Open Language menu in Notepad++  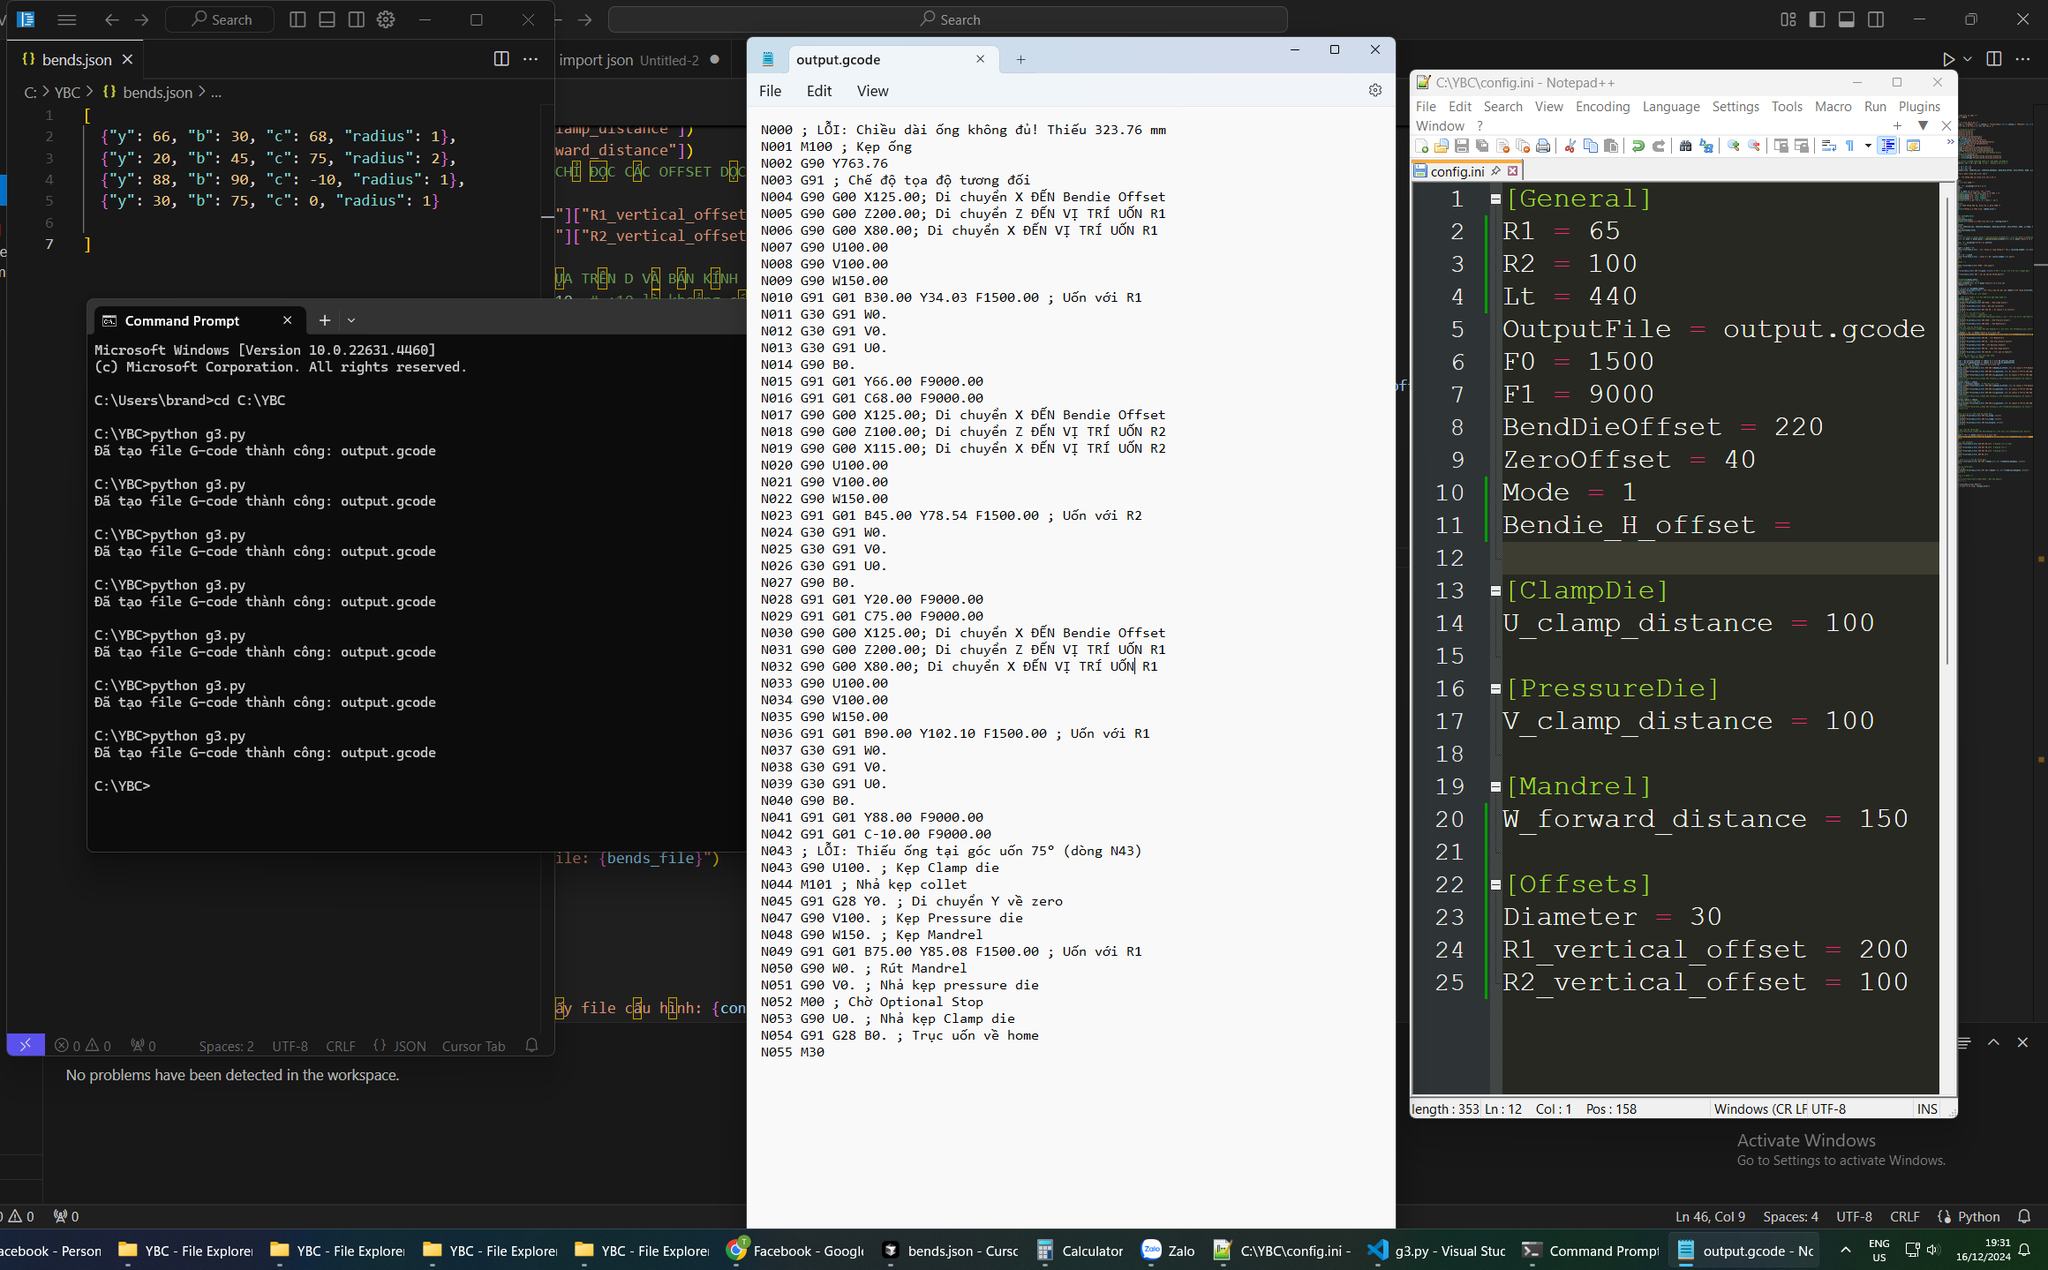[1670, 106]
